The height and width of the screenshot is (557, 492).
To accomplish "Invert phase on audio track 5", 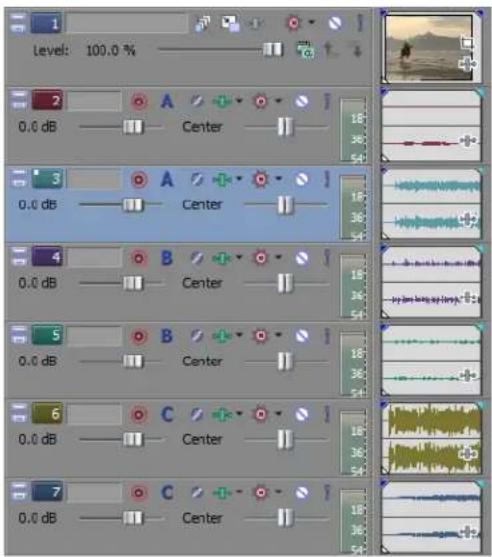I will [x=196, y=336].
